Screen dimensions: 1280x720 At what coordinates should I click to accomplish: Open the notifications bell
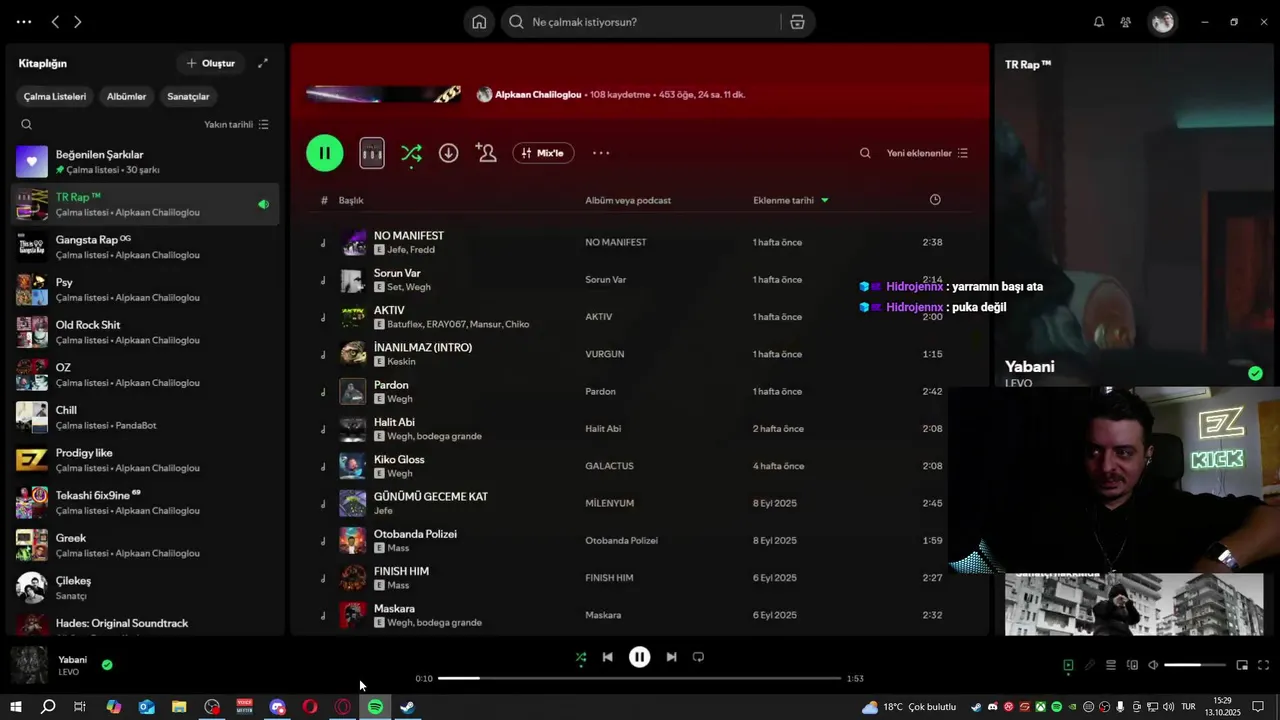click(1099, 22)
